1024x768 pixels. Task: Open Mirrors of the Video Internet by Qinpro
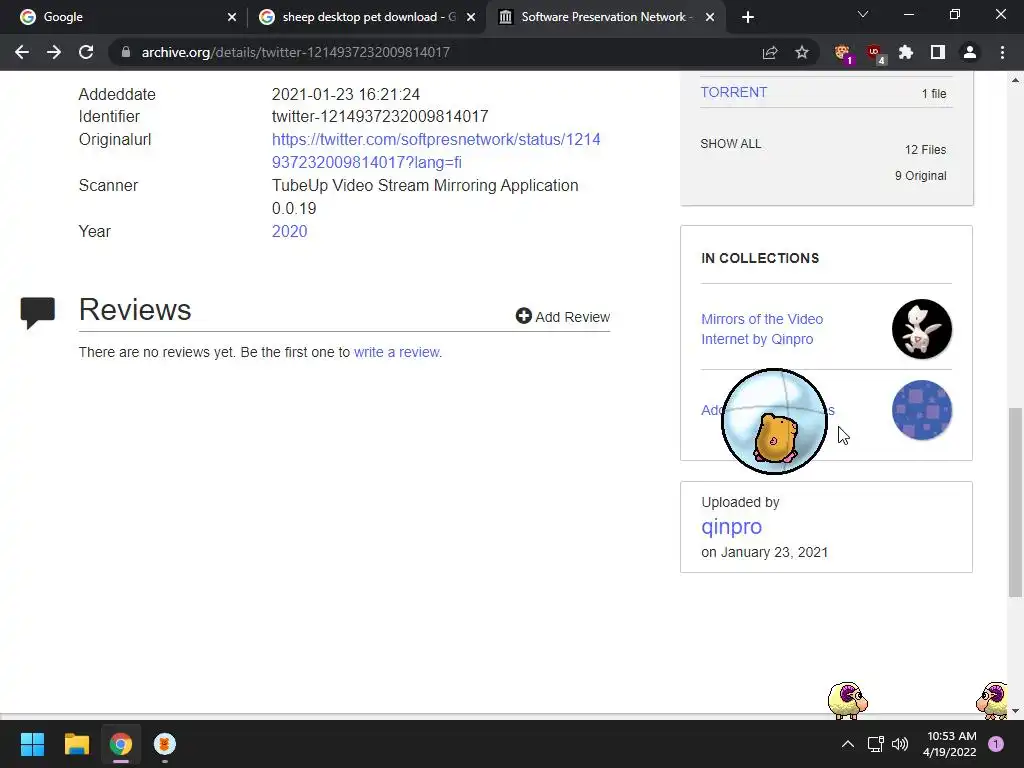pos(761,329)
